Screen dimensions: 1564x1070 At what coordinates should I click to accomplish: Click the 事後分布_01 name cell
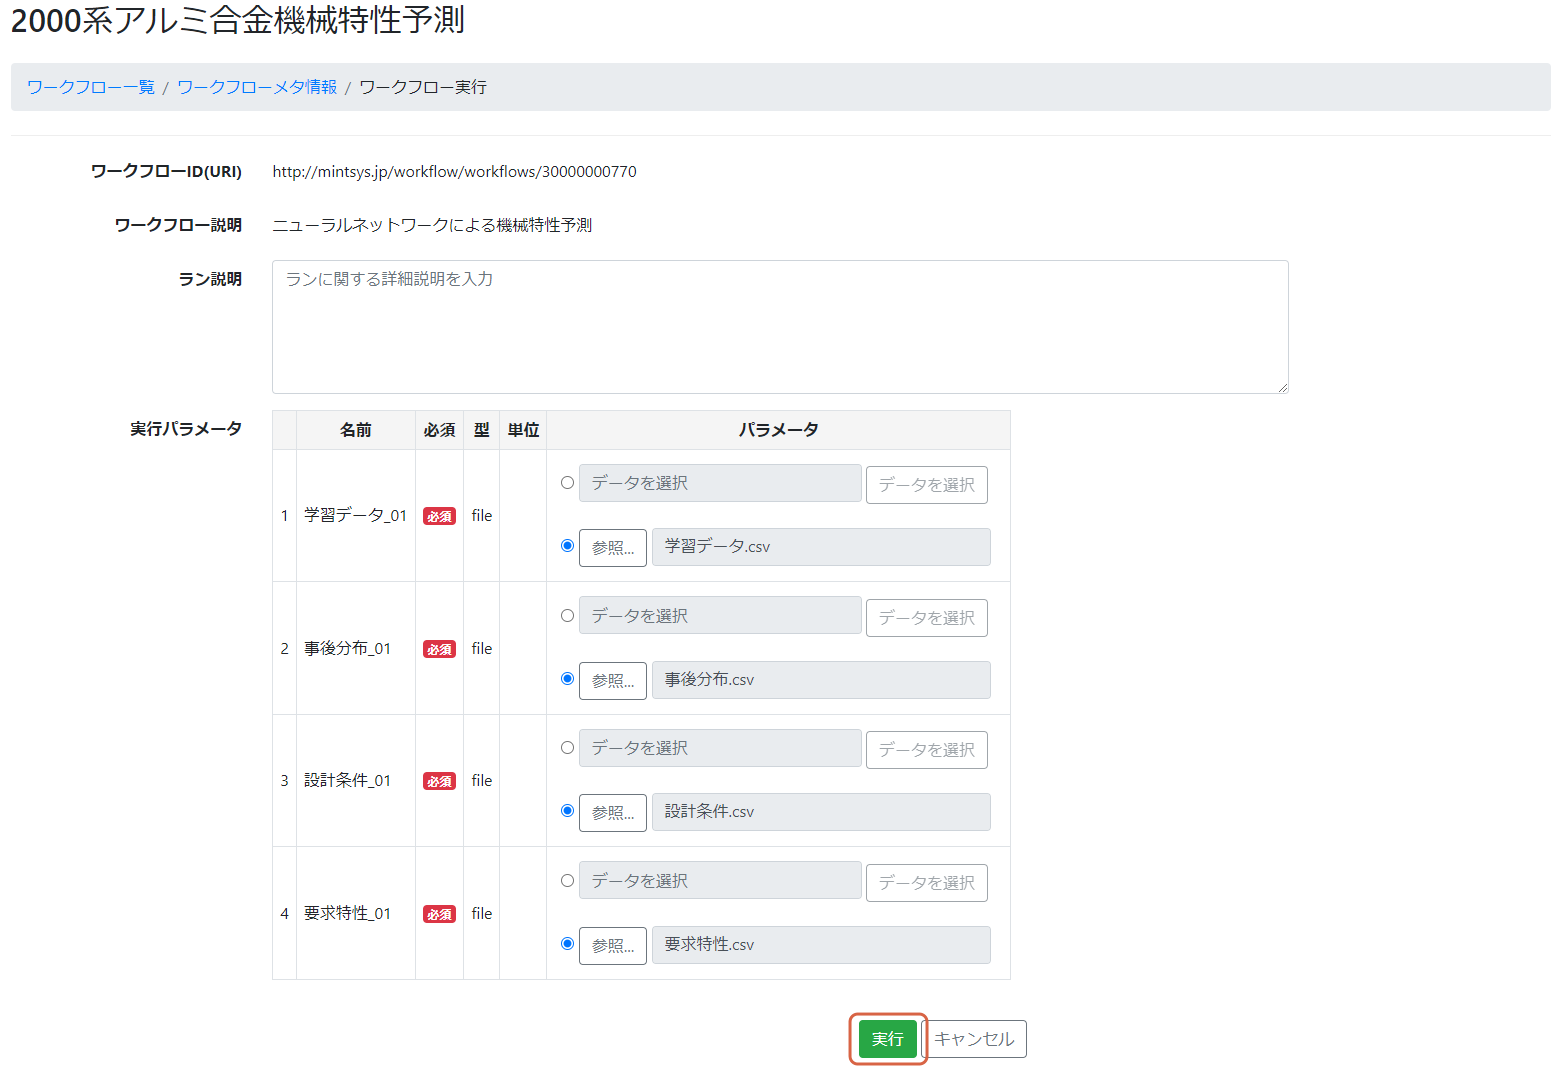356,648
